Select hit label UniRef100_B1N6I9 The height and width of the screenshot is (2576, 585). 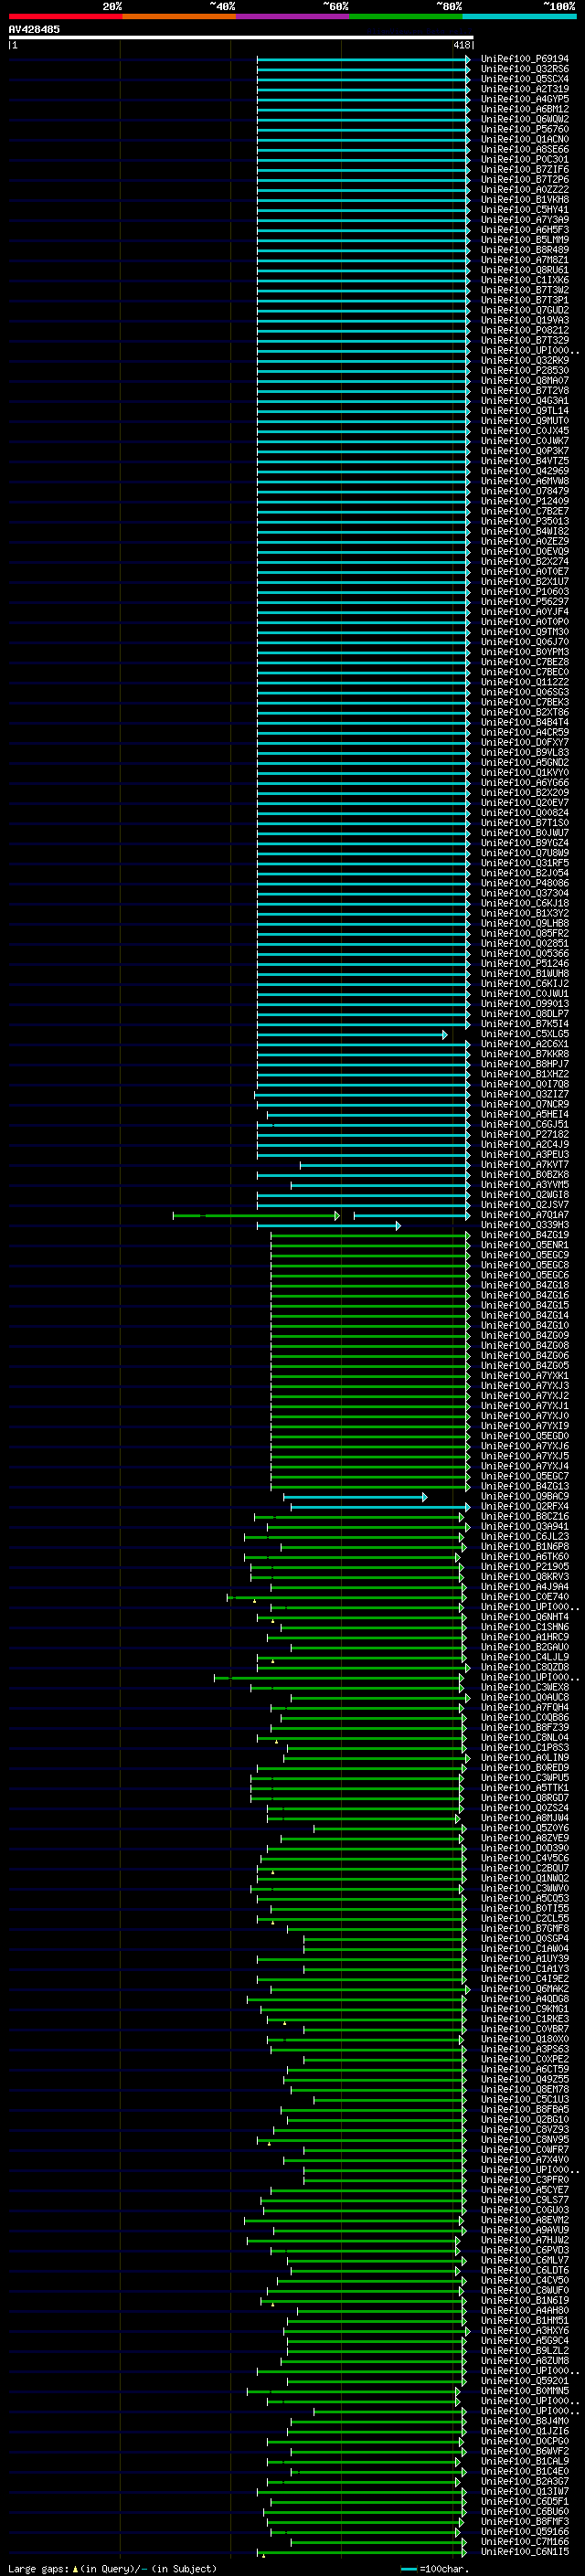point(524,2300)
